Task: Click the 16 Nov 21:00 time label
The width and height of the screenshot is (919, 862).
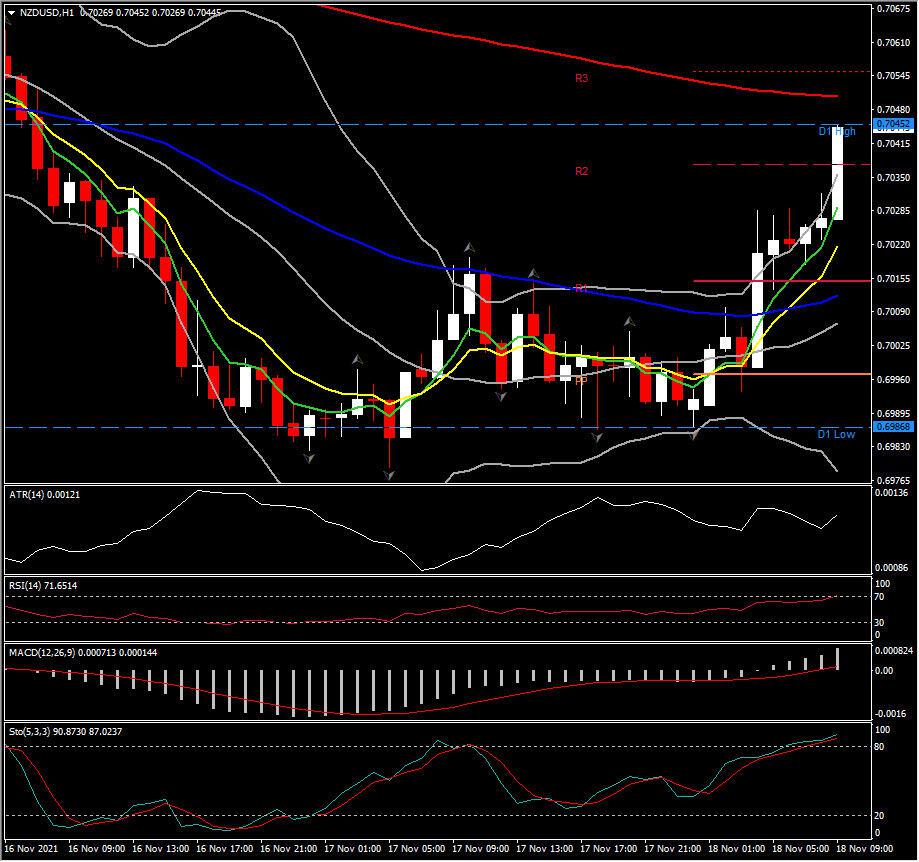Action: tap(288, 849)
